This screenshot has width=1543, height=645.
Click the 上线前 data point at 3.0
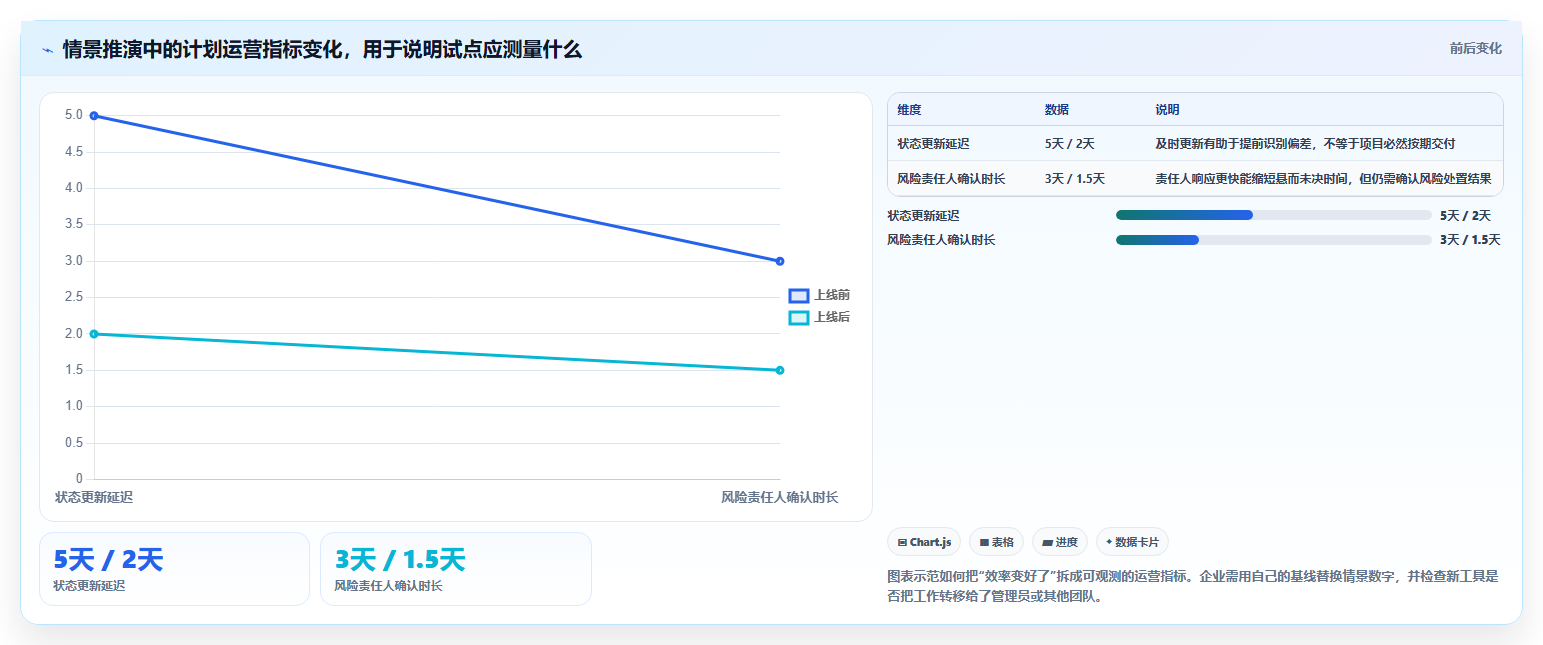[x=780, y=261]
